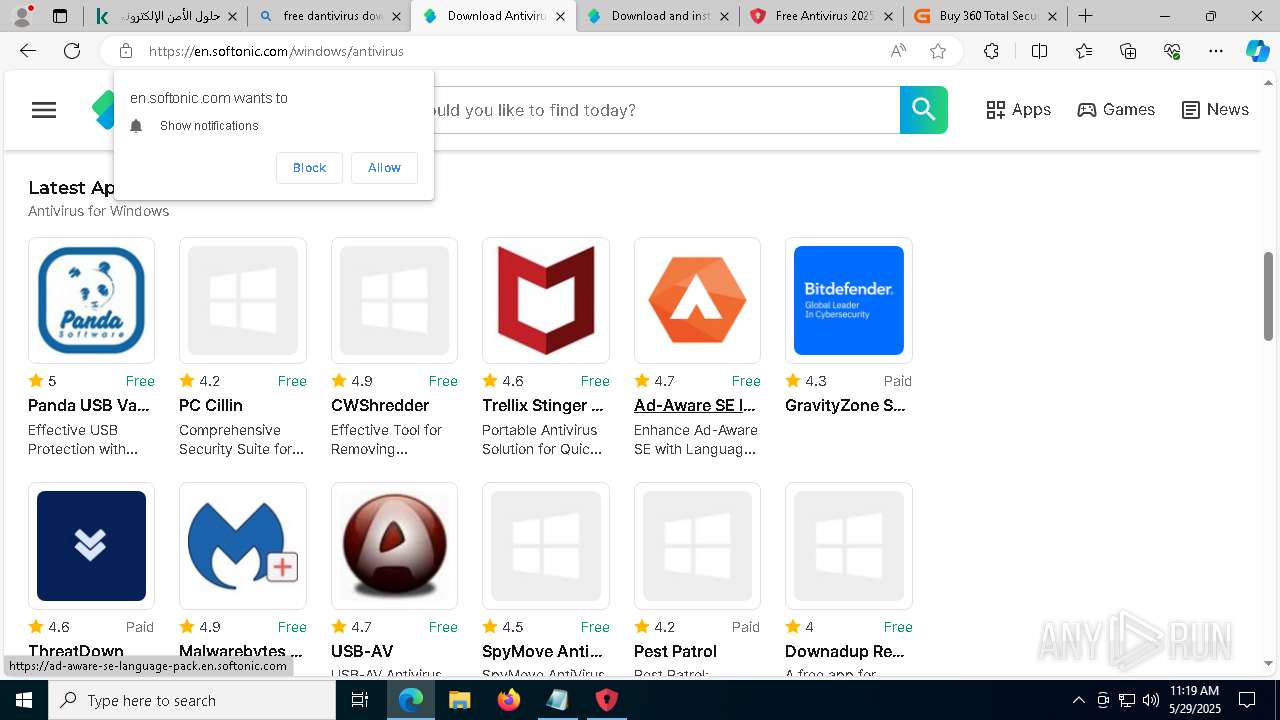Switch to Free Antivirus 2025 tab
Screen dimensions: 1280x720
[821, 16]
